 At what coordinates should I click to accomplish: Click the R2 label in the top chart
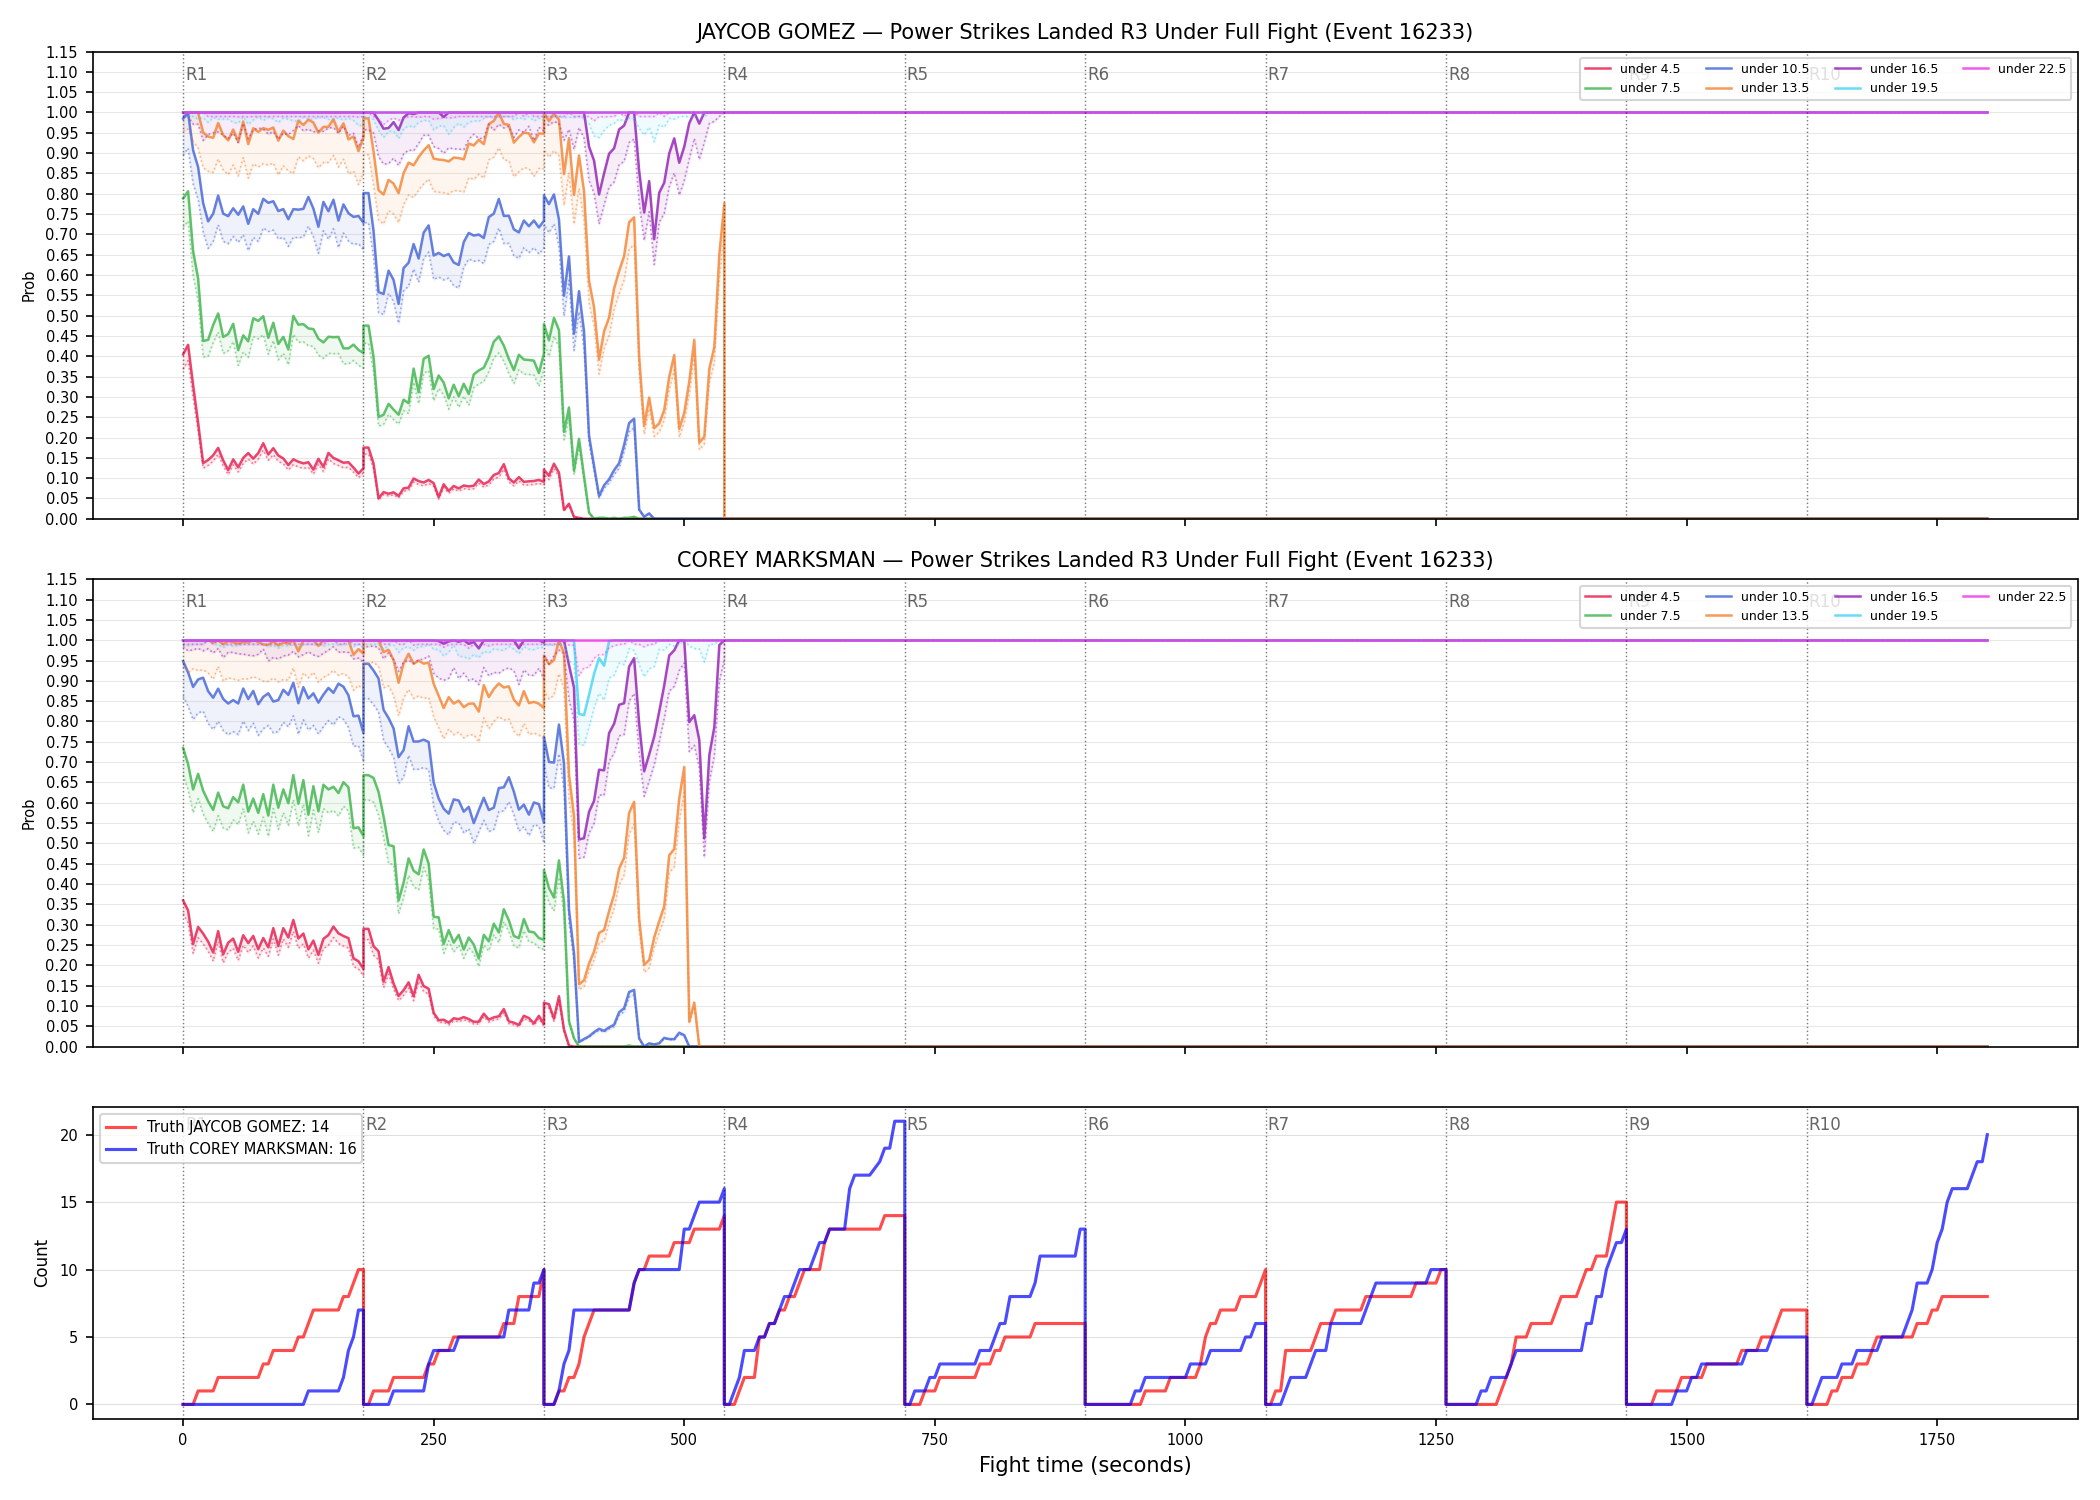(376, 74)
